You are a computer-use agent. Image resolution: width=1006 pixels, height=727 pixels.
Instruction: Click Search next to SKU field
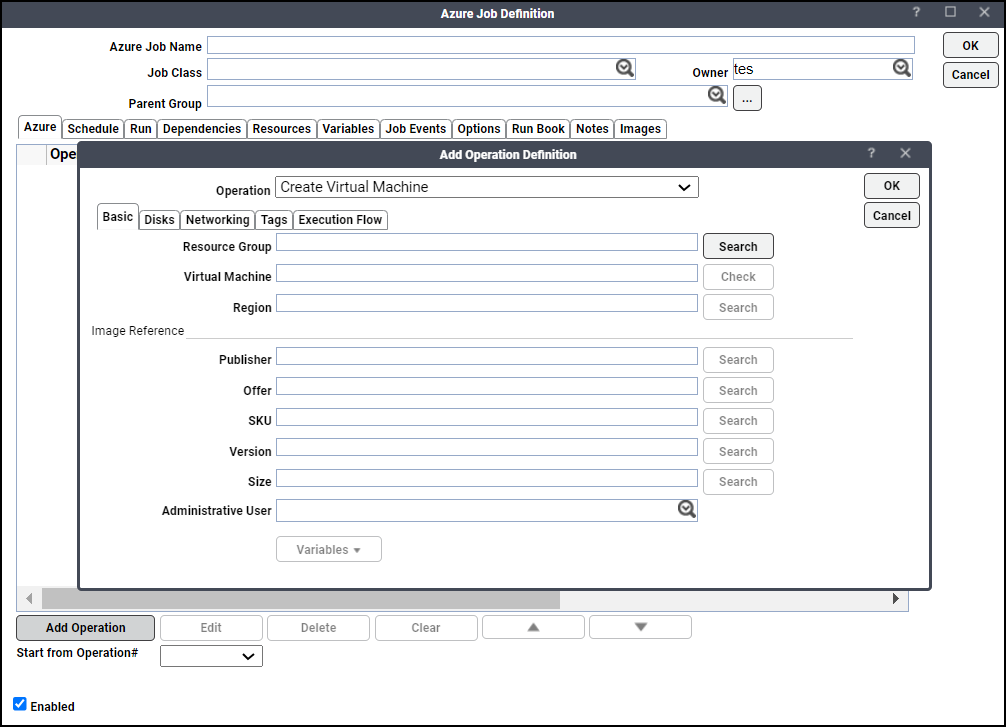(x=738, y=421)
